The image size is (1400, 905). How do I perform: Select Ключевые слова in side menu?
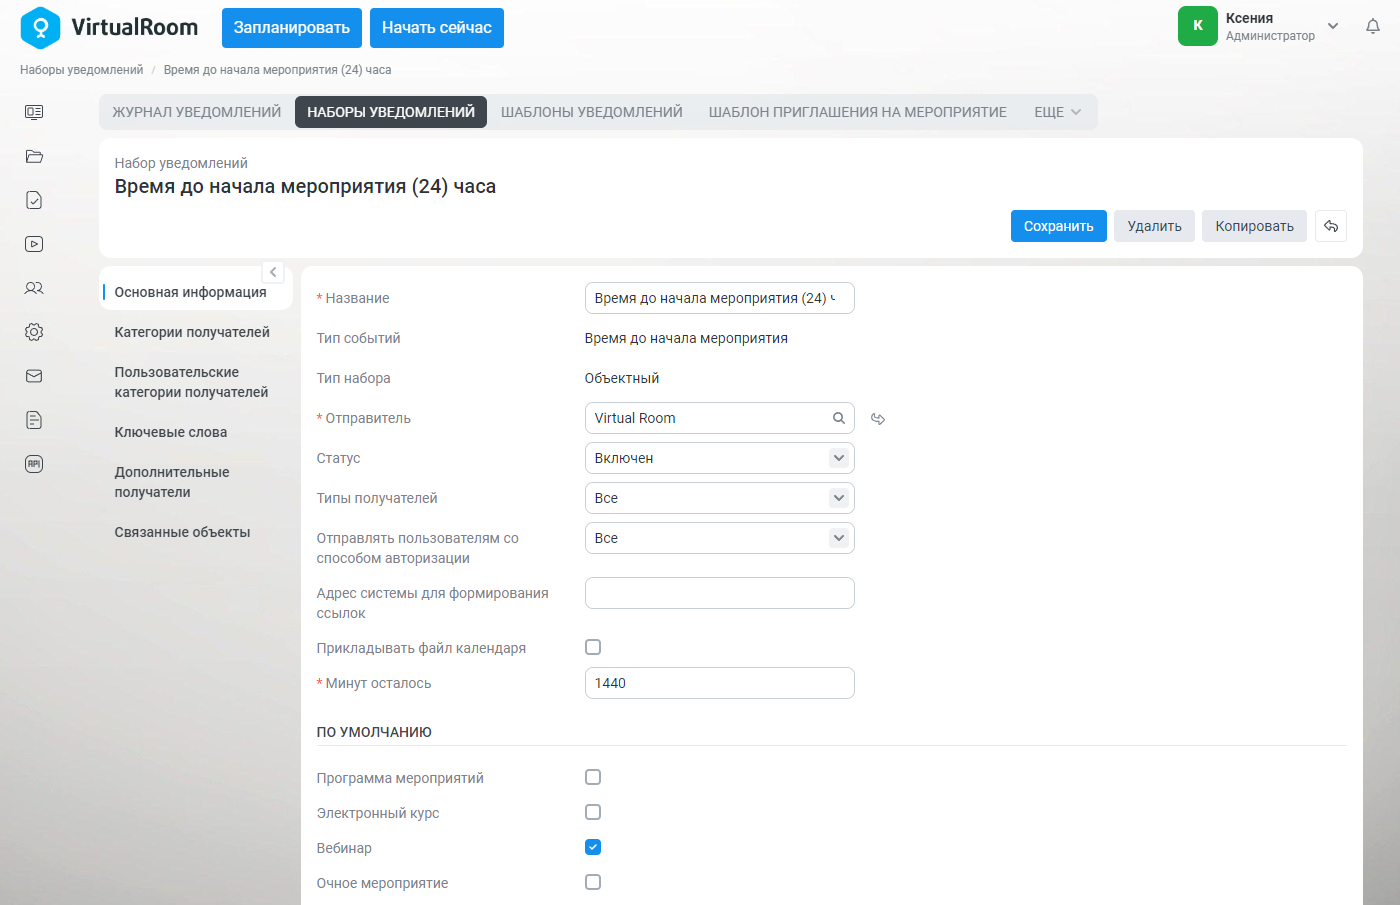(x=171, y=432)
